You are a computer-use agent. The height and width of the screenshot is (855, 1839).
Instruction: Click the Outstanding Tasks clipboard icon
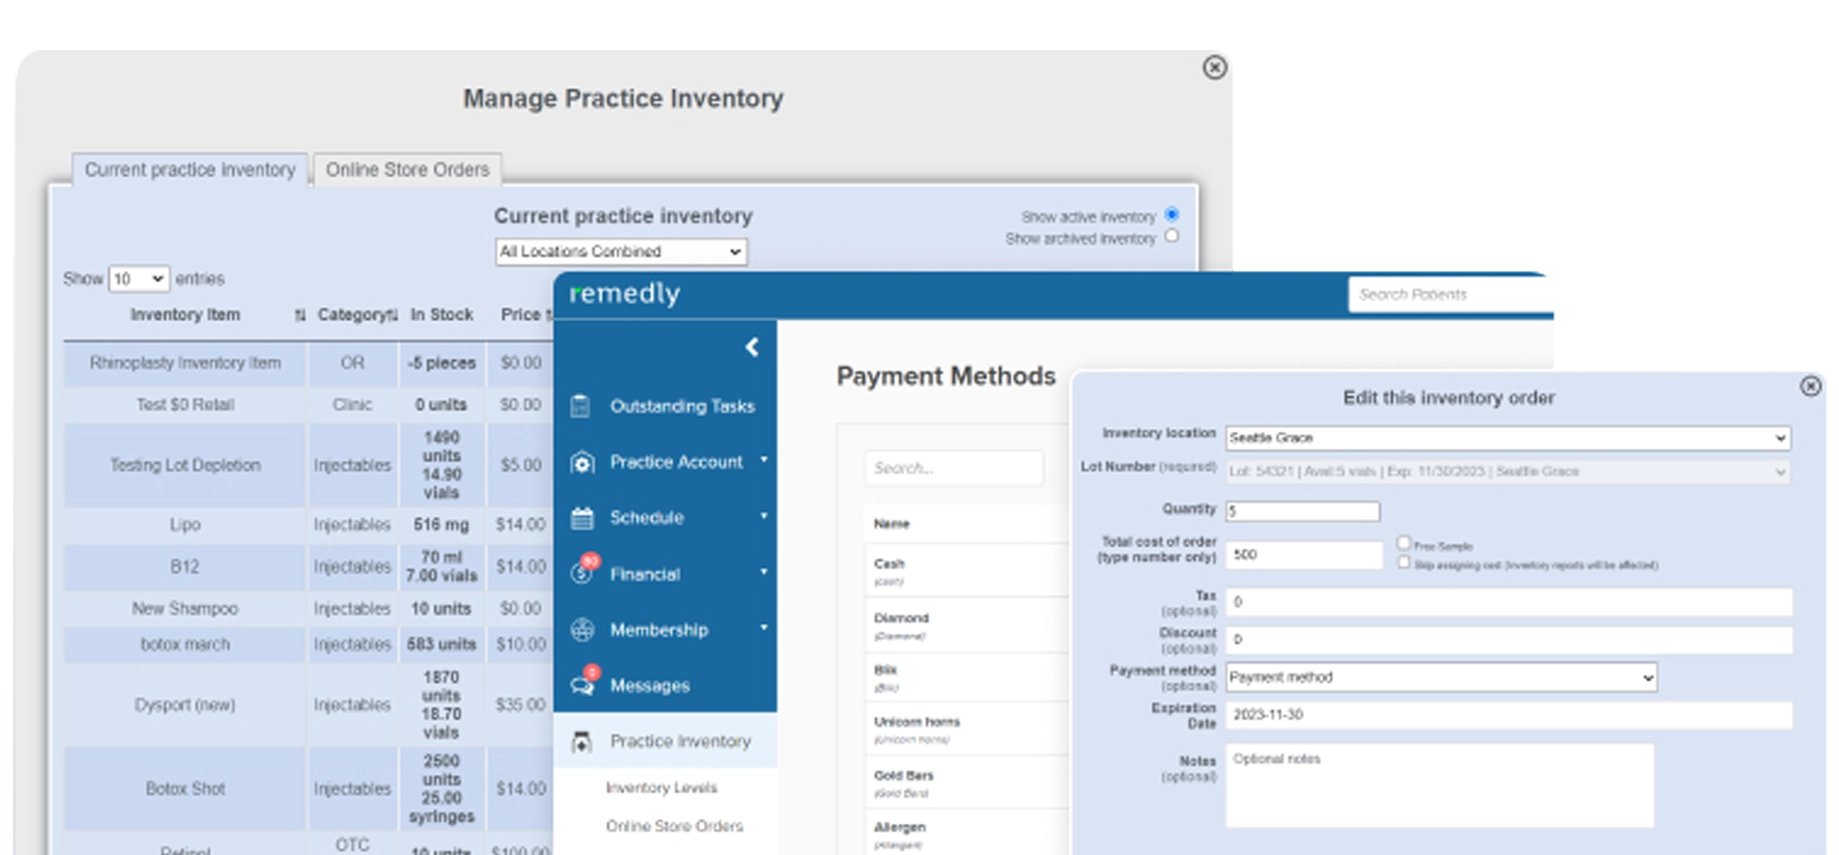581,406
